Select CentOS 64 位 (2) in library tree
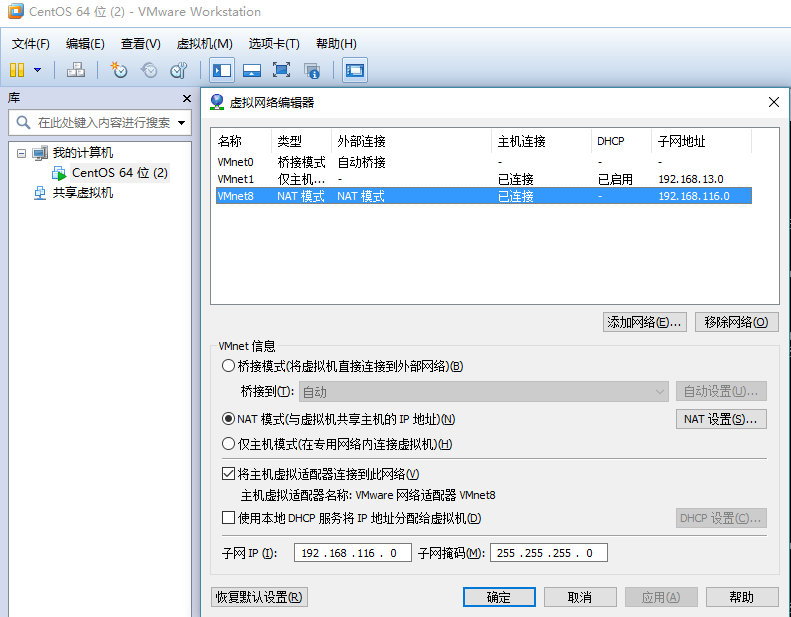The width and height of the screenshot is (791, 617). pyautogui.click(x=120, y=173)
